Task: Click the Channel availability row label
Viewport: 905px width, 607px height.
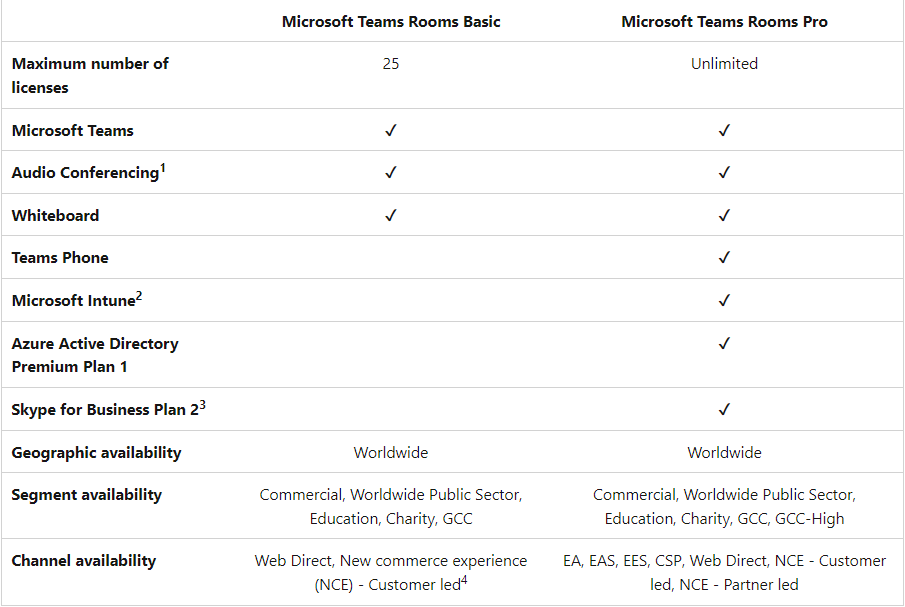Action: coord(84,561)
